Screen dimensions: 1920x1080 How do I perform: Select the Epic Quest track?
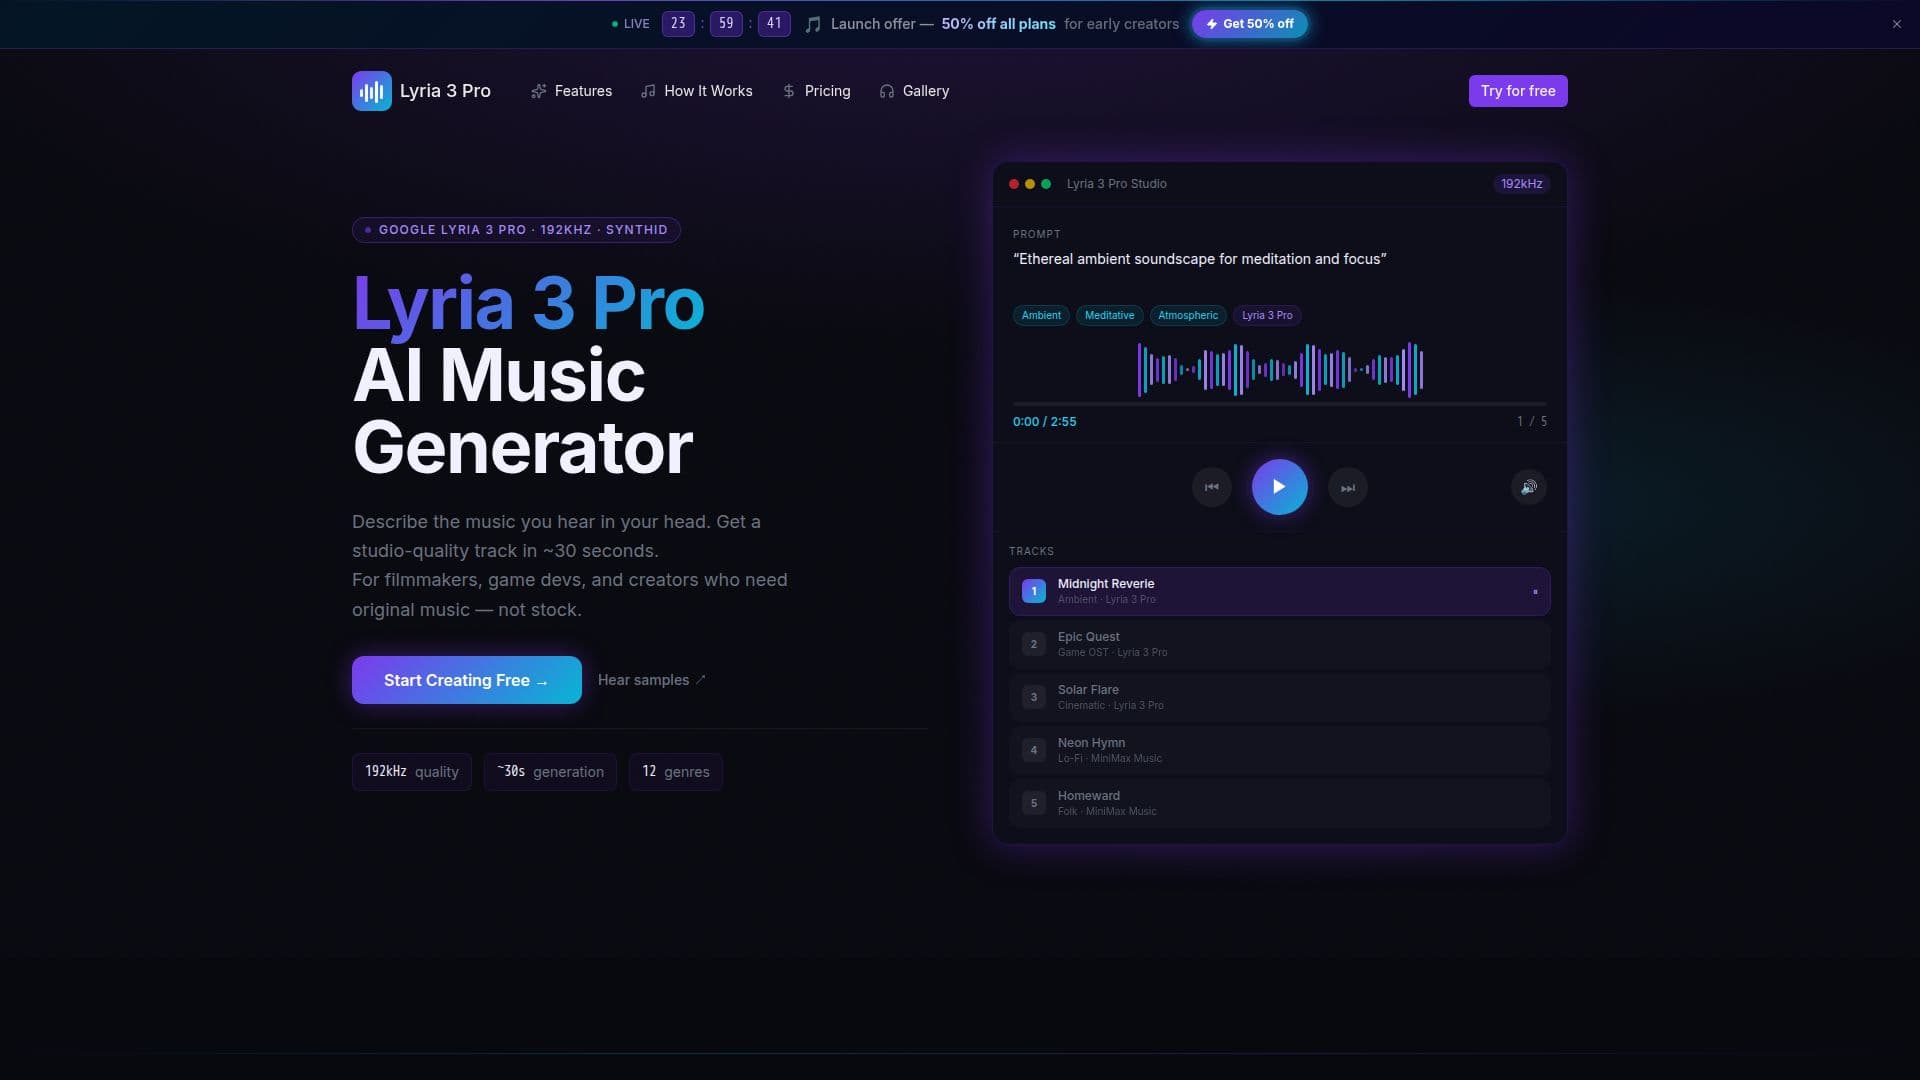tap(1279, 644)
